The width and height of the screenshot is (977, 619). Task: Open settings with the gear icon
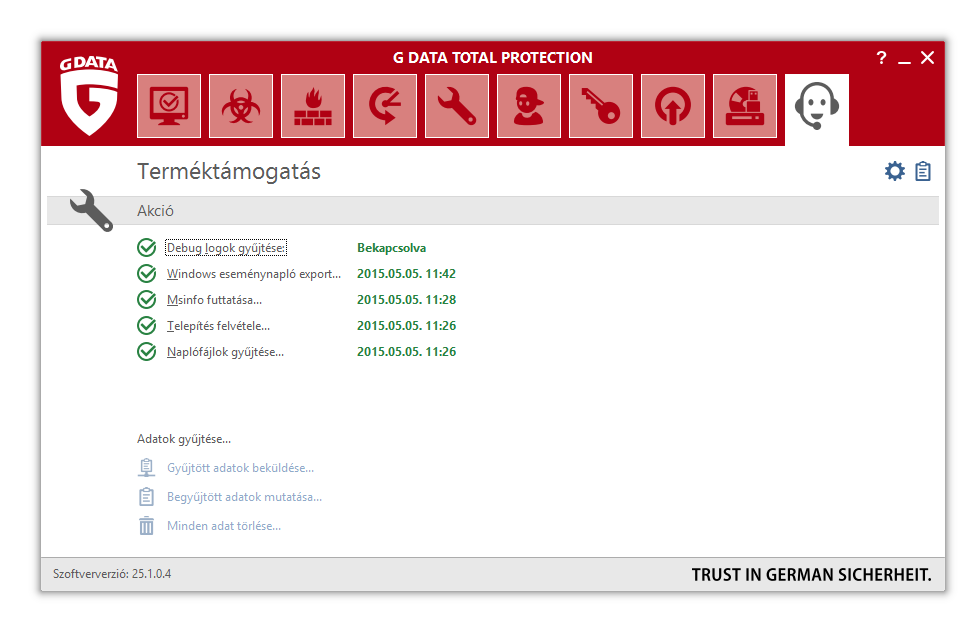(x=895, y=171)
